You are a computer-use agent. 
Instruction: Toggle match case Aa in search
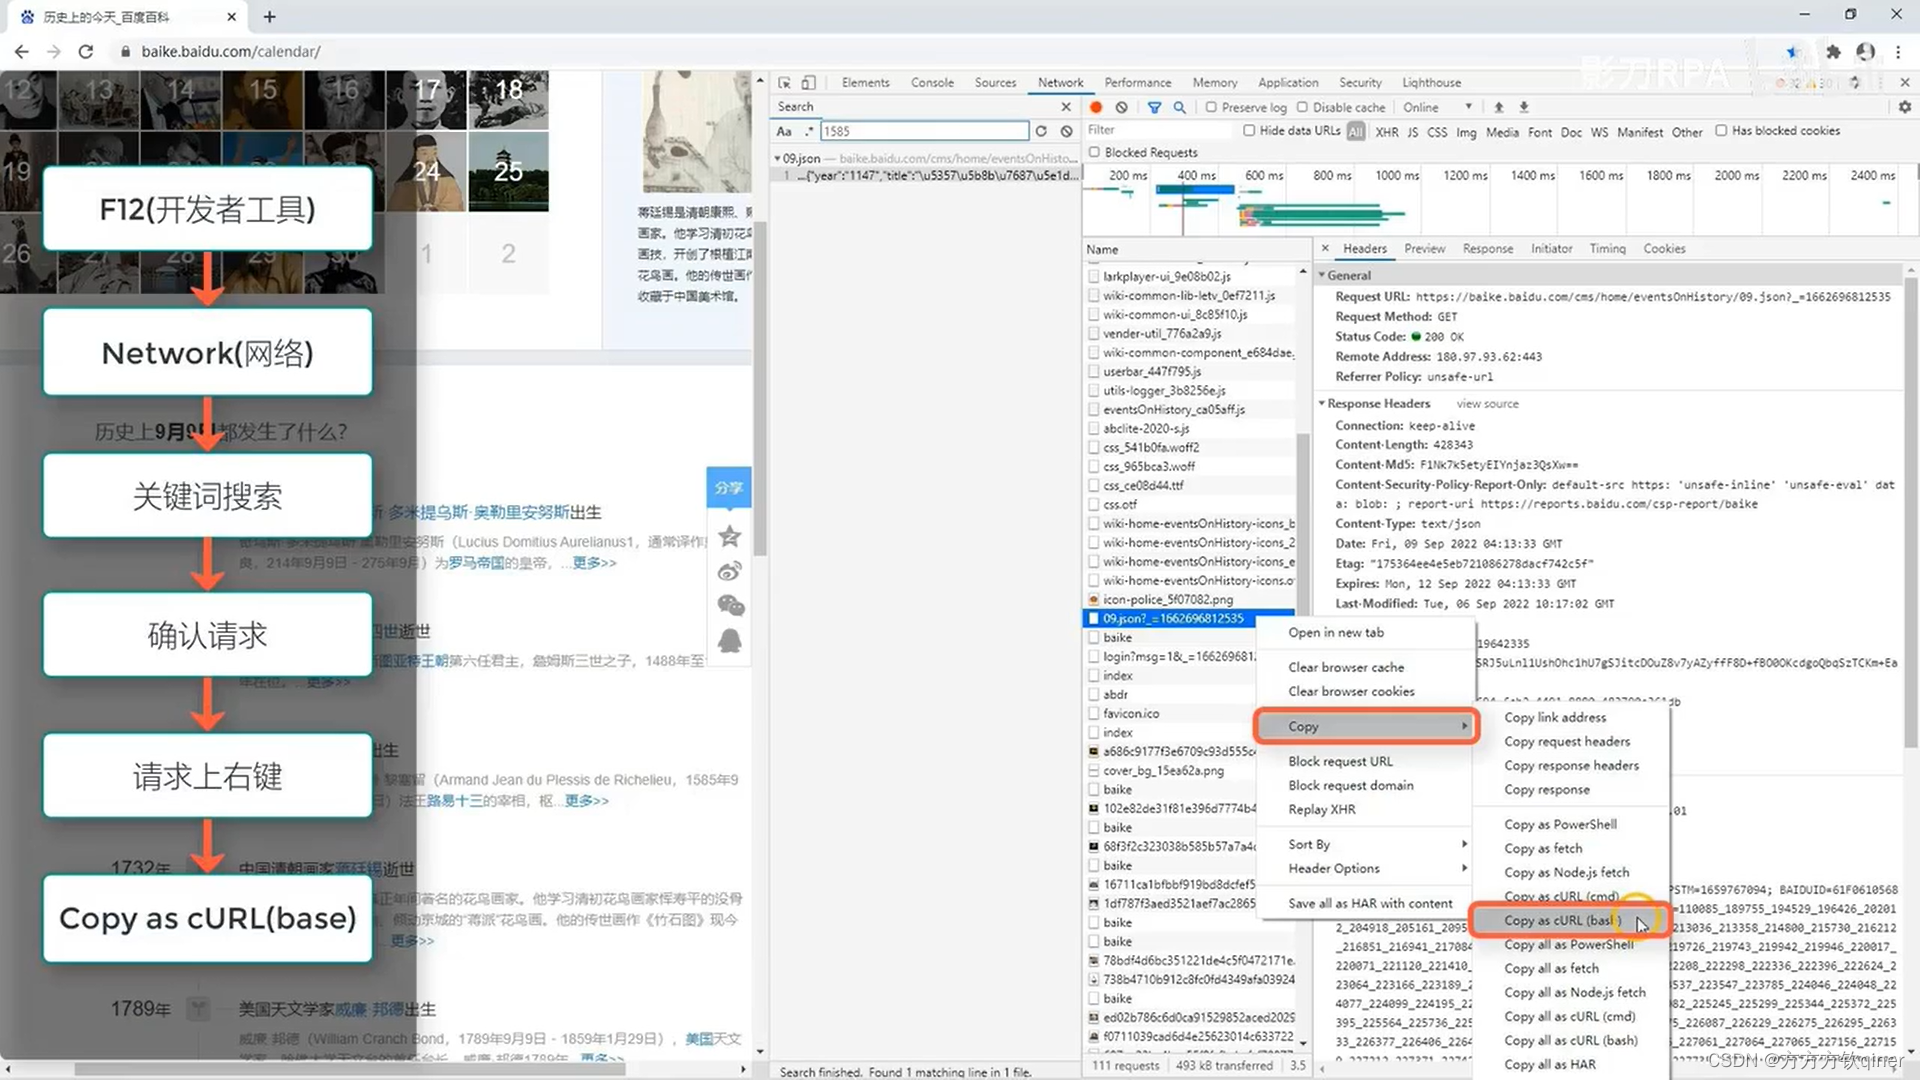[x=784, y=131]
